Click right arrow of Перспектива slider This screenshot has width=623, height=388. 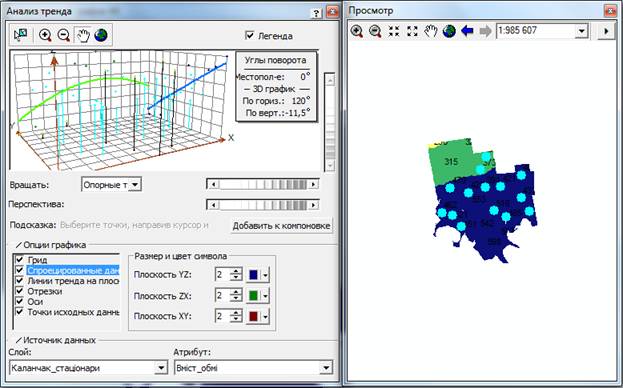[x=313, y=205]
